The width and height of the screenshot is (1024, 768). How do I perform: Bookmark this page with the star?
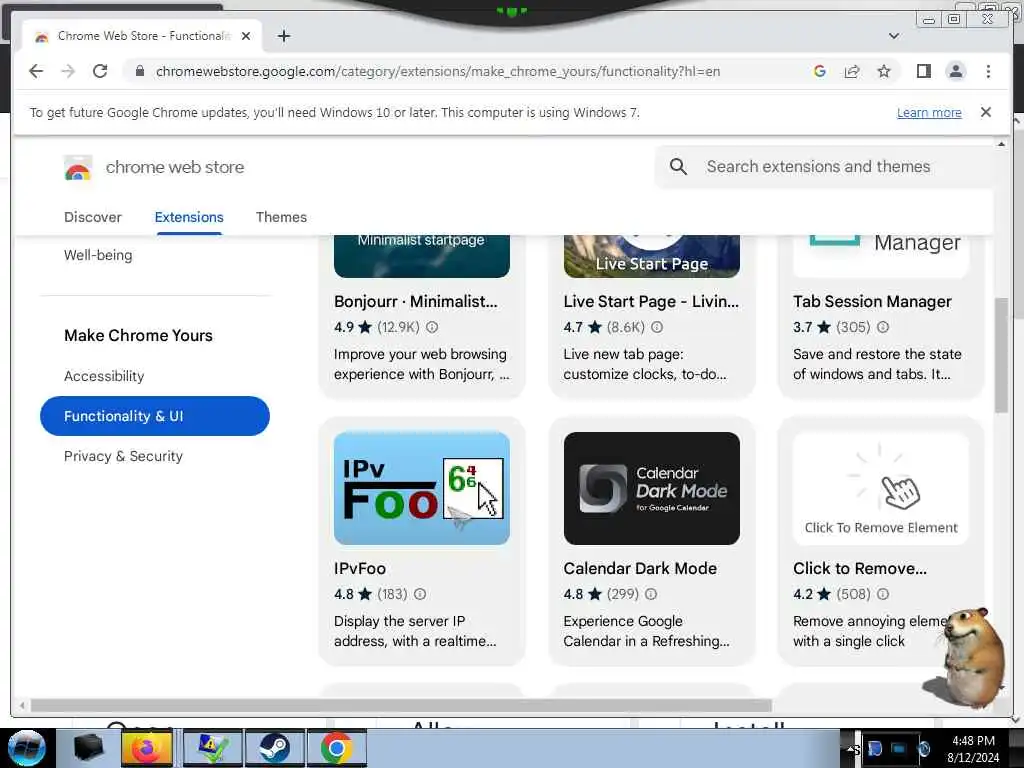(x=884, y=71)
